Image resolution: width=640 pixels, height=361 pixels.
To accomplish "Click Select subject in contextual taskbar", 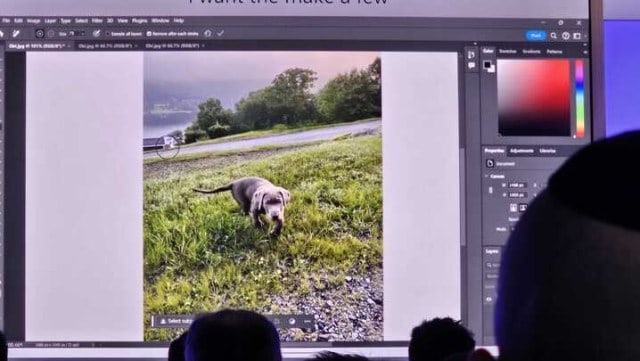I will coord(177,321).
